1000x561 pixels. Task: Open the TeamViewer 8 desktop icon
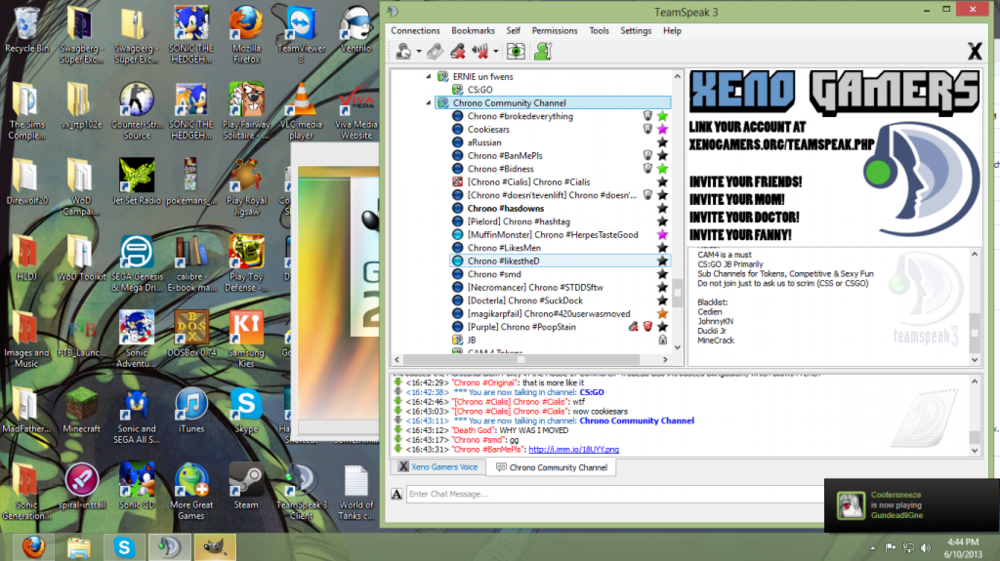[301, 34]
